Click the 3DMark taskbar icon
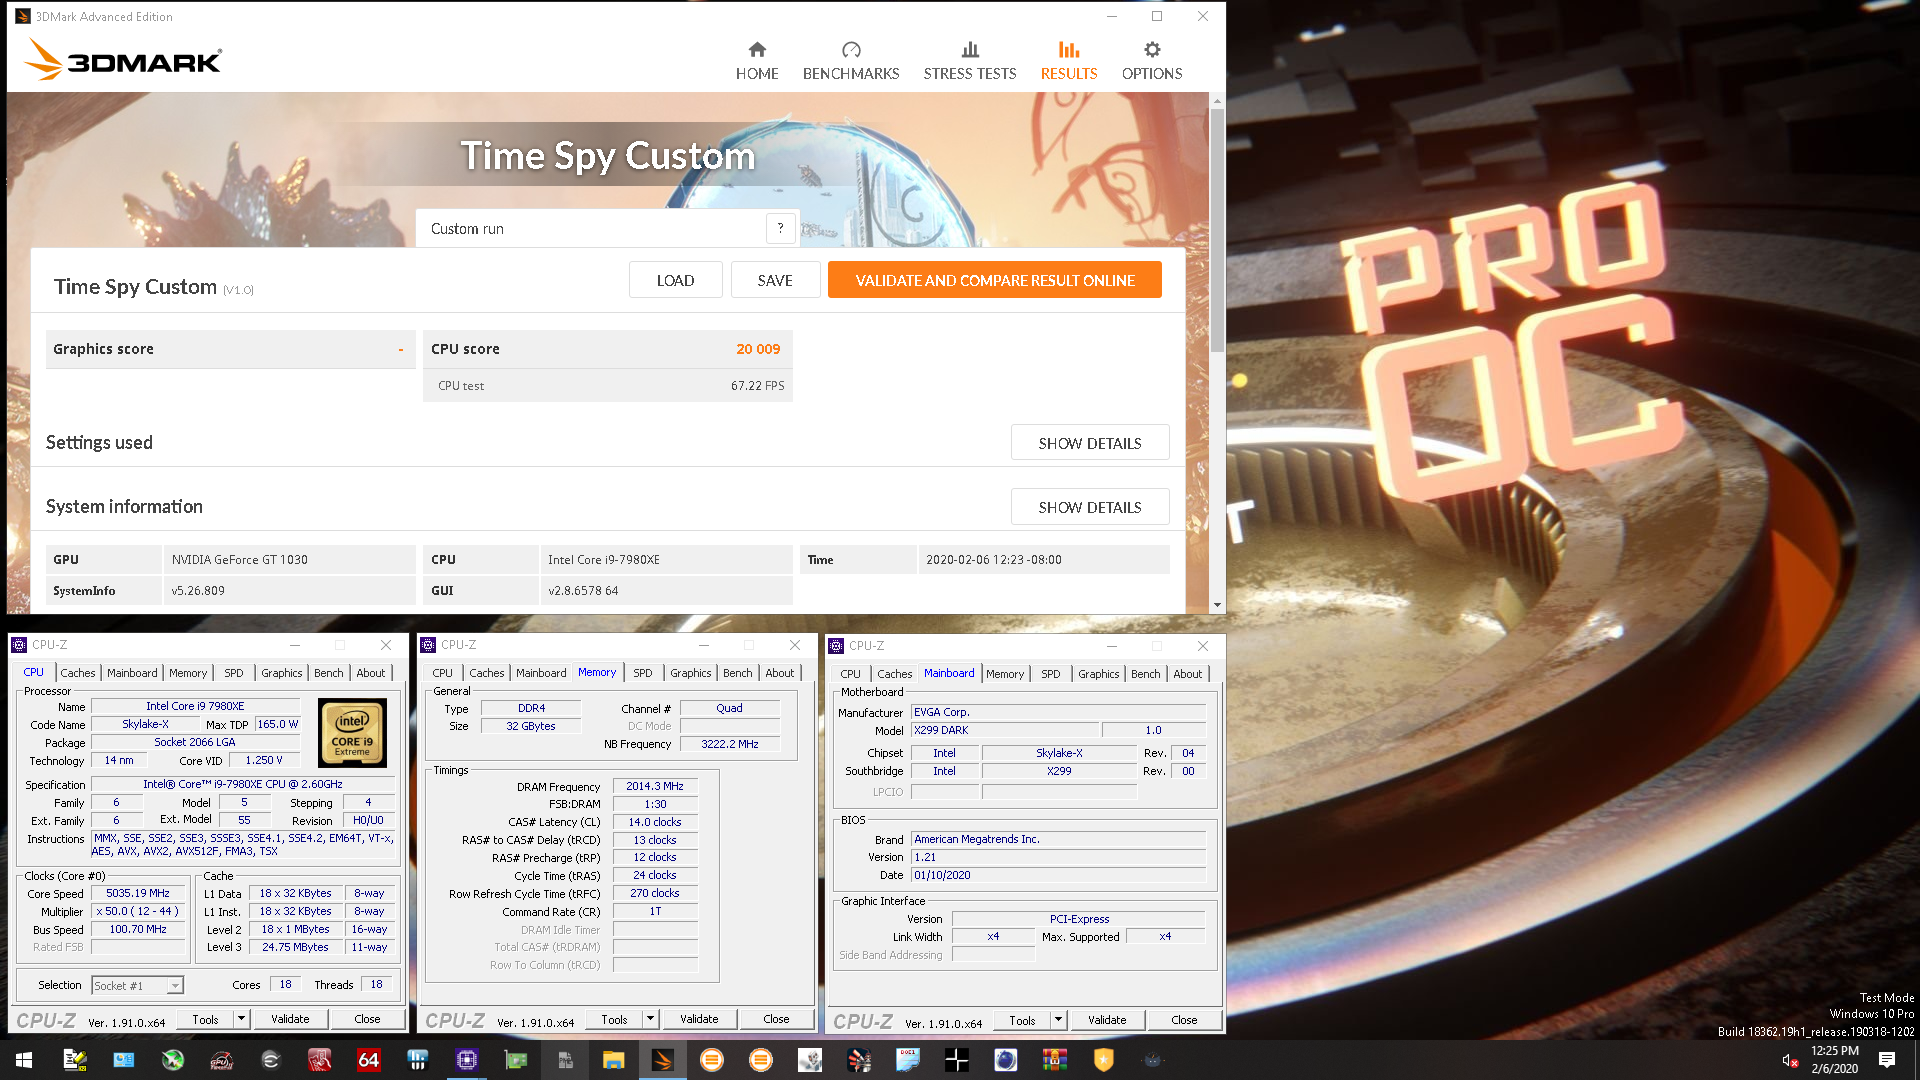 pyautogui.click(x=662, y=1060)
